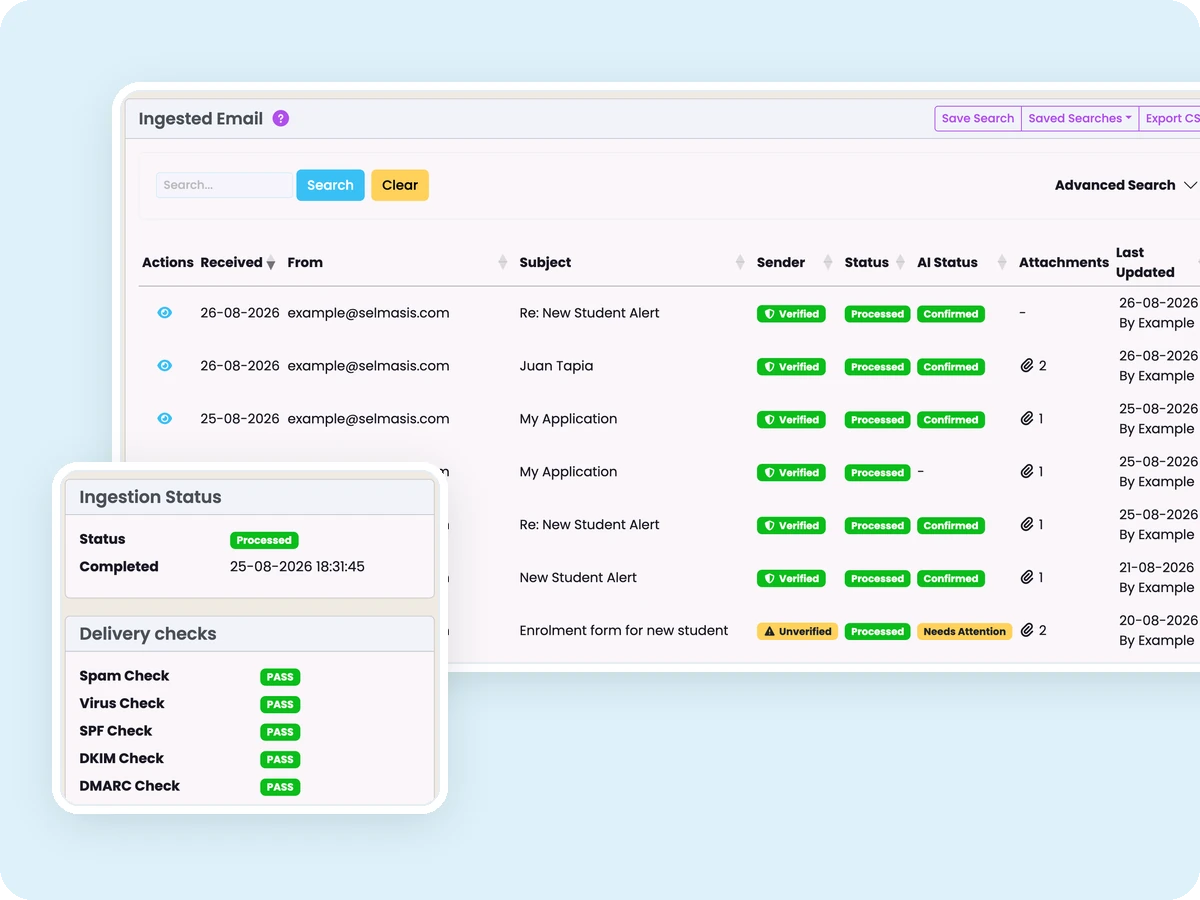
Task: Click paperclip icon in New Student Alert row
Action: (x=1027, y=578)
